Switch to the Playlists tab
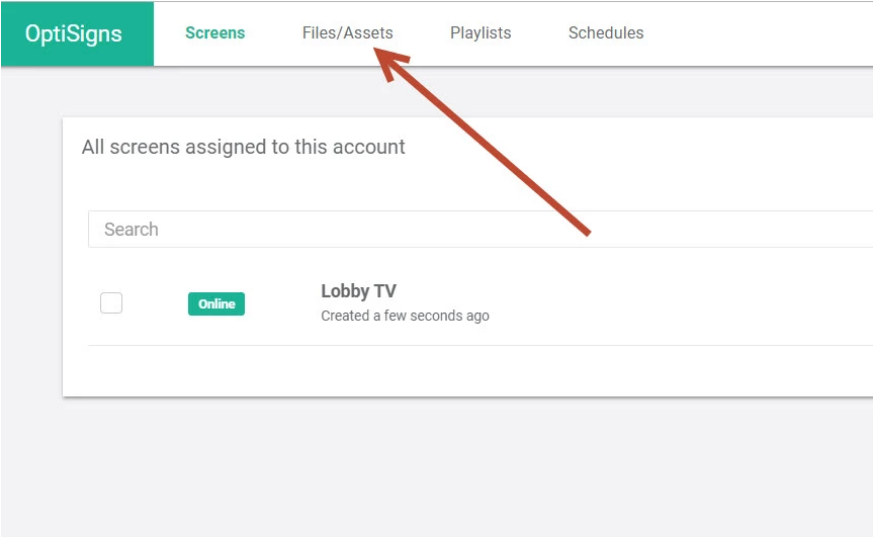873x537 pixels. pyautogui.click(x=480, y=33)
